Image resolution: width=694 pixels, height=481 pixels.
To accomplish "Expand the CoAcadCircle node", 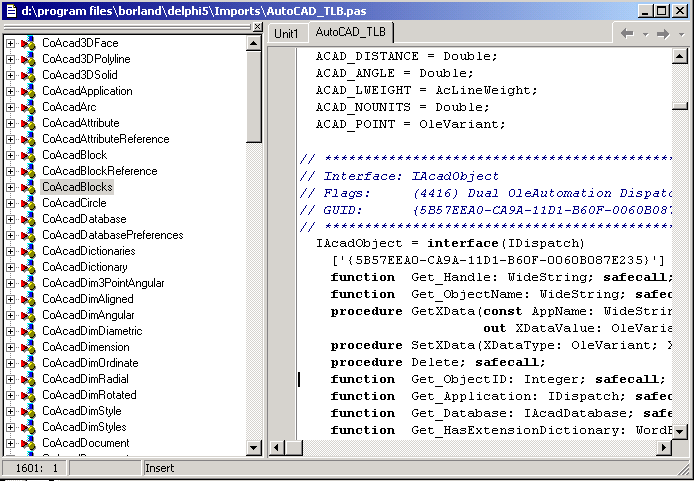I will click(10, 203).
